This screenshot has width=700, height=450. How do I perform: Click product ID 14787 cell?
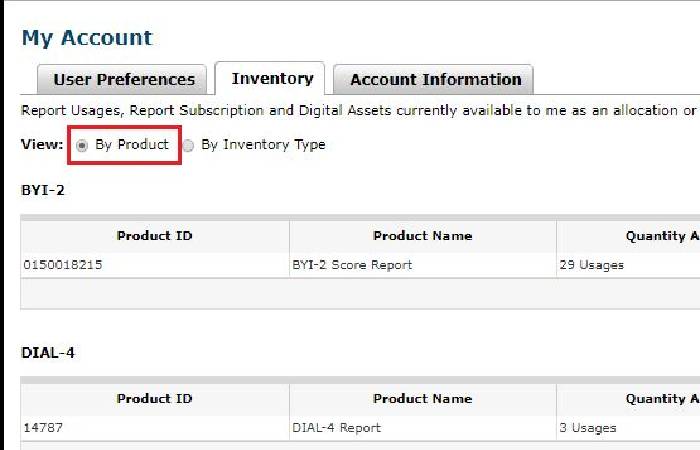(42, 428)
